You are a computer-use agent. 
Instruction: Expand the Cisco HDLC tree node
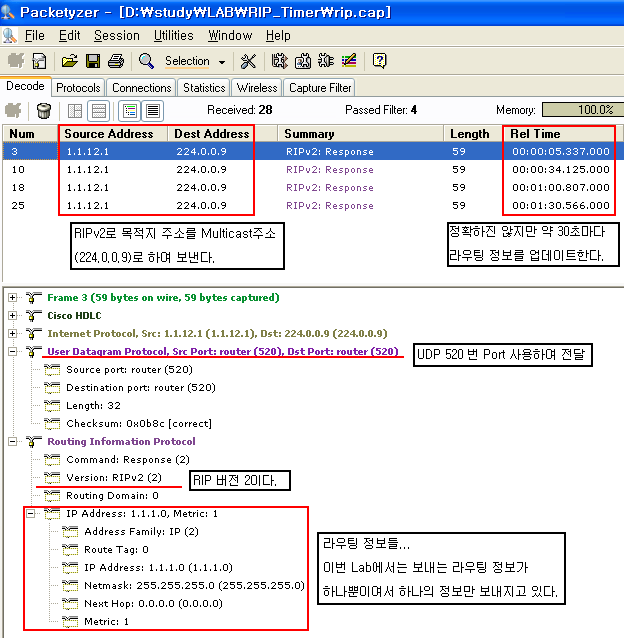pyautogui.click(x=13, y=316)
